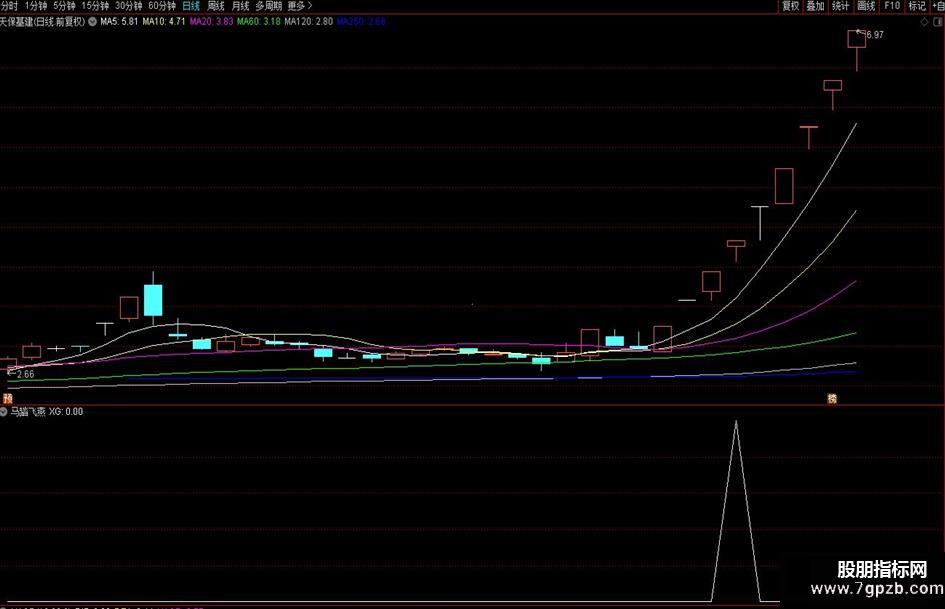Screen dimensions: 945x609
Task: Select the 30分钟 period tab
Action: point(128,6)
